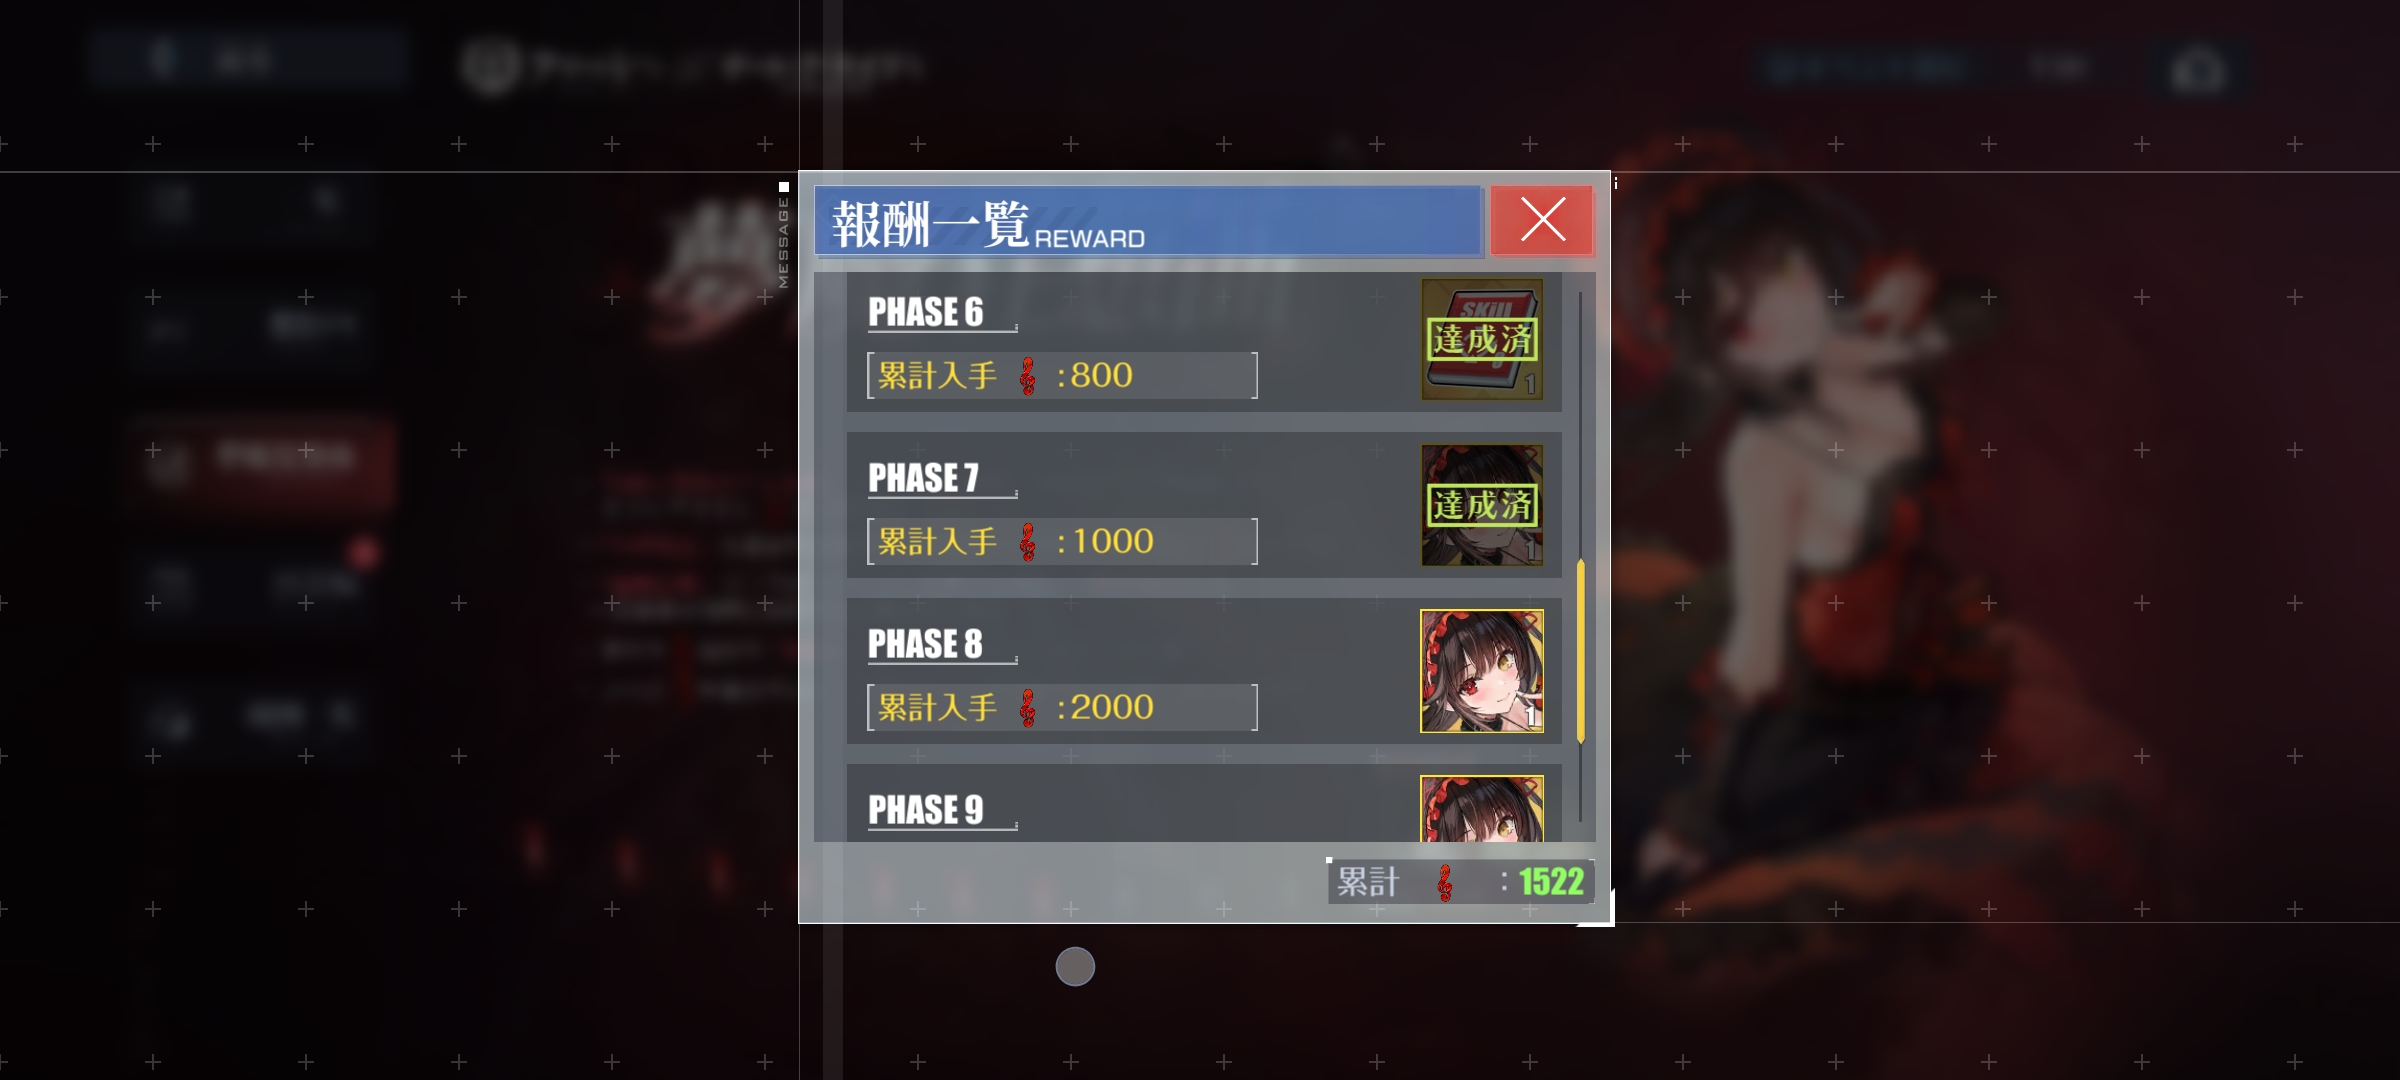Open the Phase 7 completed reward portrait
The height and width of the screenshot is (1080, 2400).
(x=1482, y=505)
